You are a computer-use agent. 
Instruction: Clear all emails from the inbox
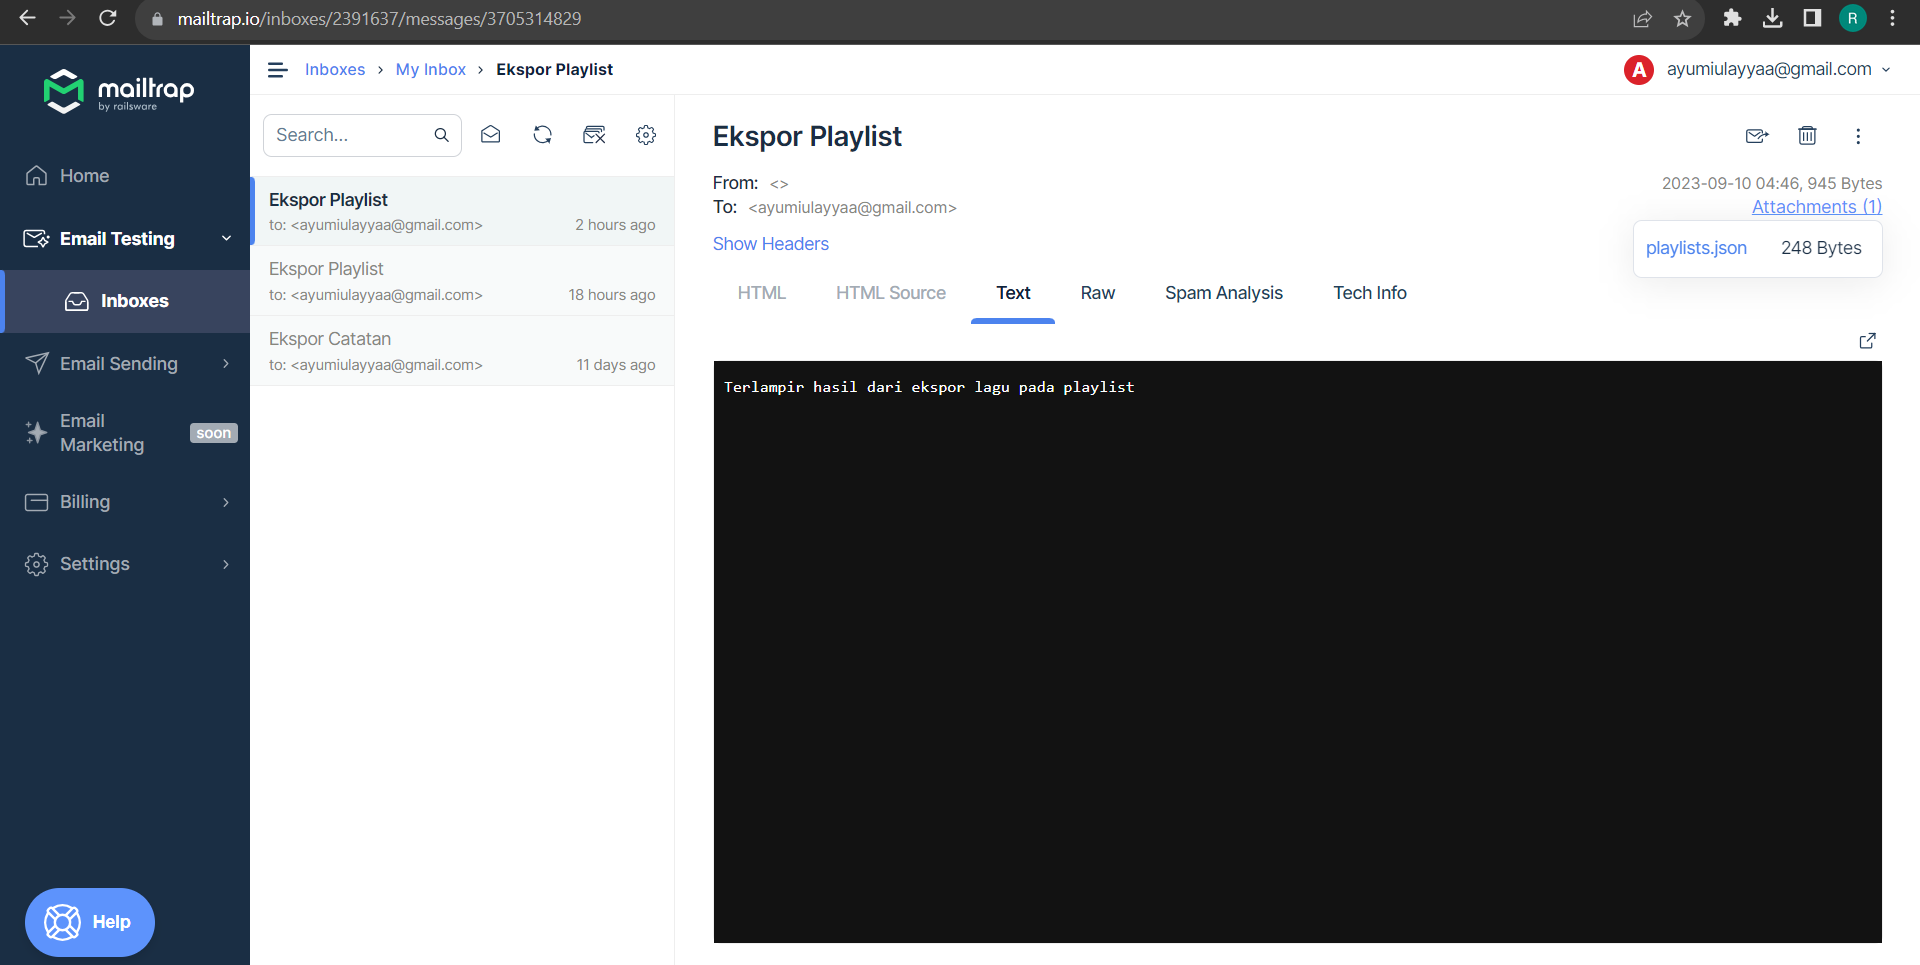(x=594, y=134)
